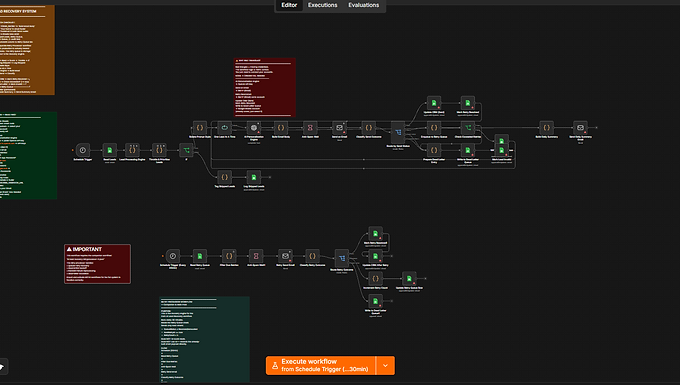
Task: Select Anti-Spam Wait node in lower retry flow
Action: [256, 256]
